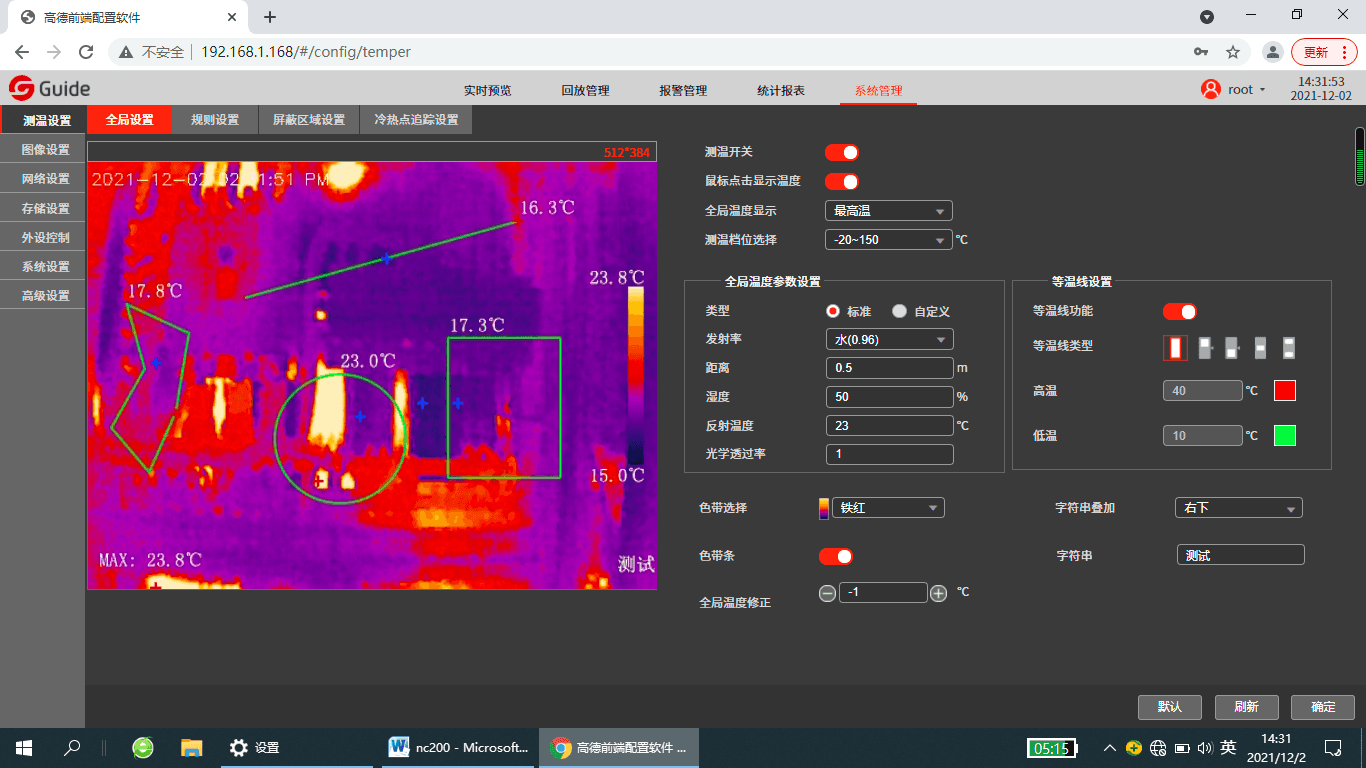Expand the 色带选择 dropdown showing 铁红
The image size is (1366, 768).
coord(888,508)
